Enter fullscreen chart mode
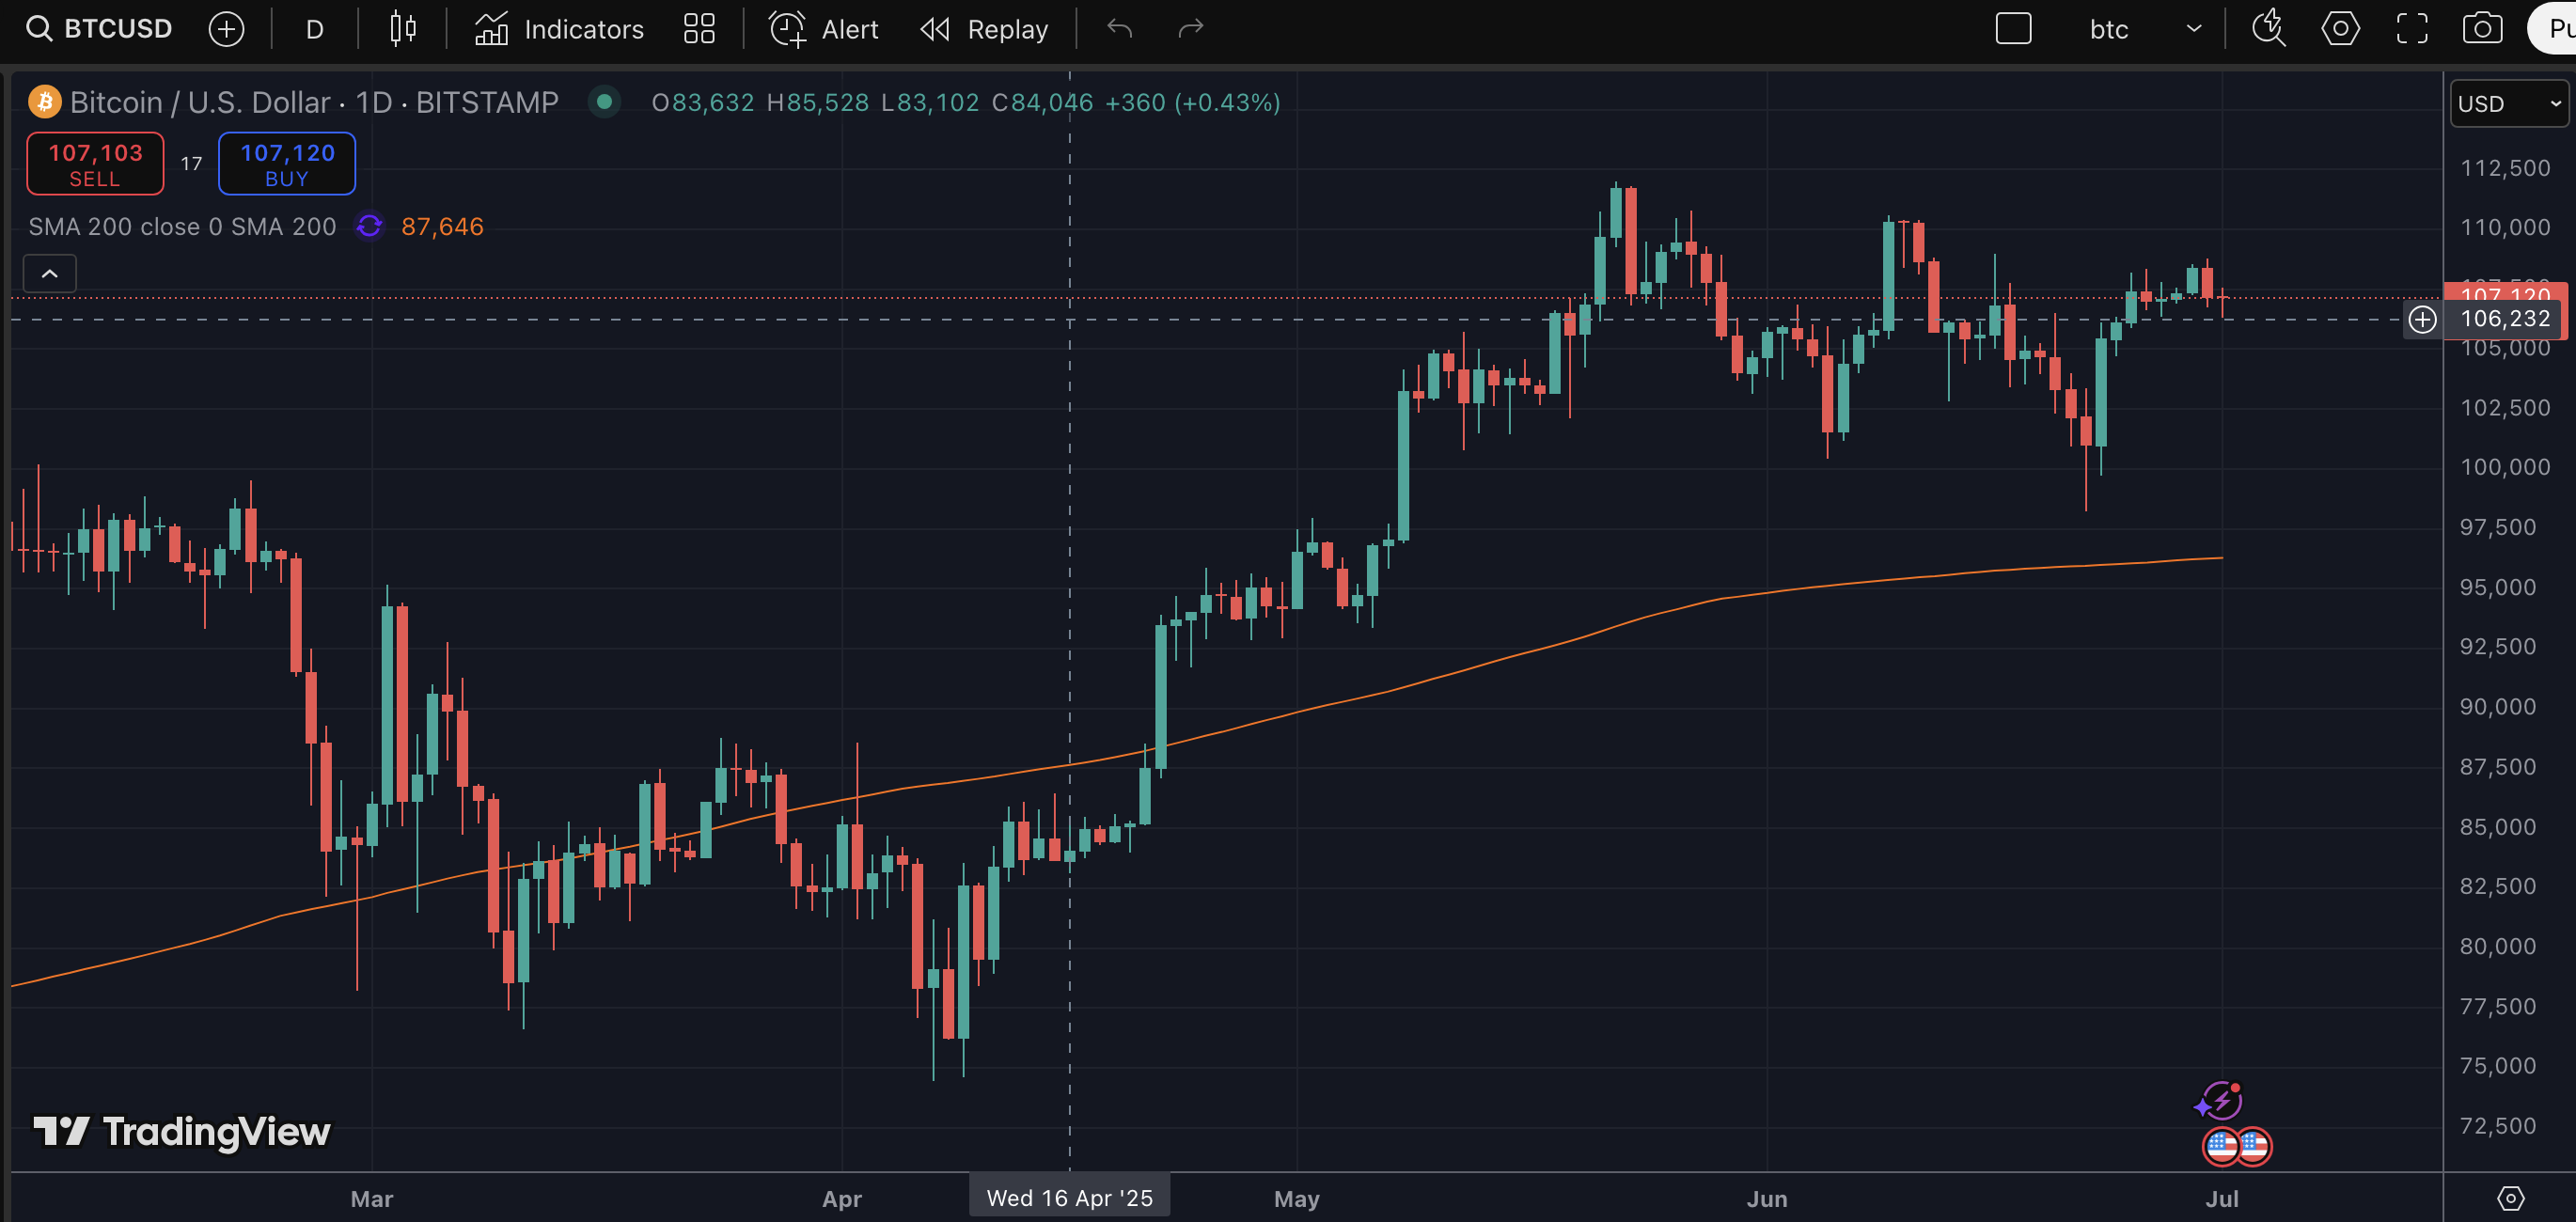The image size is (2576, 1222). coord(2412,29)
